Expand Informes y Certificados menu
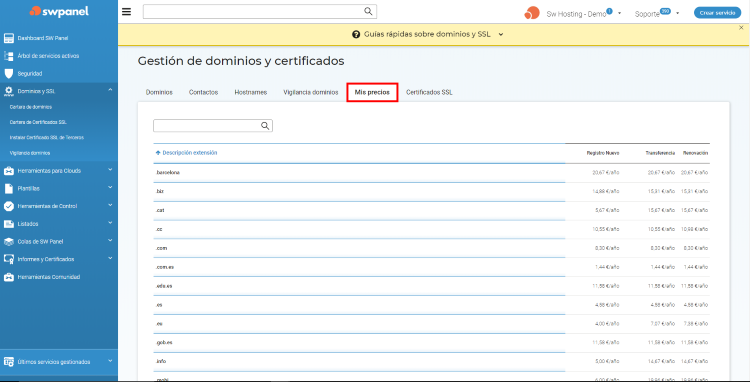 [110, 258]
